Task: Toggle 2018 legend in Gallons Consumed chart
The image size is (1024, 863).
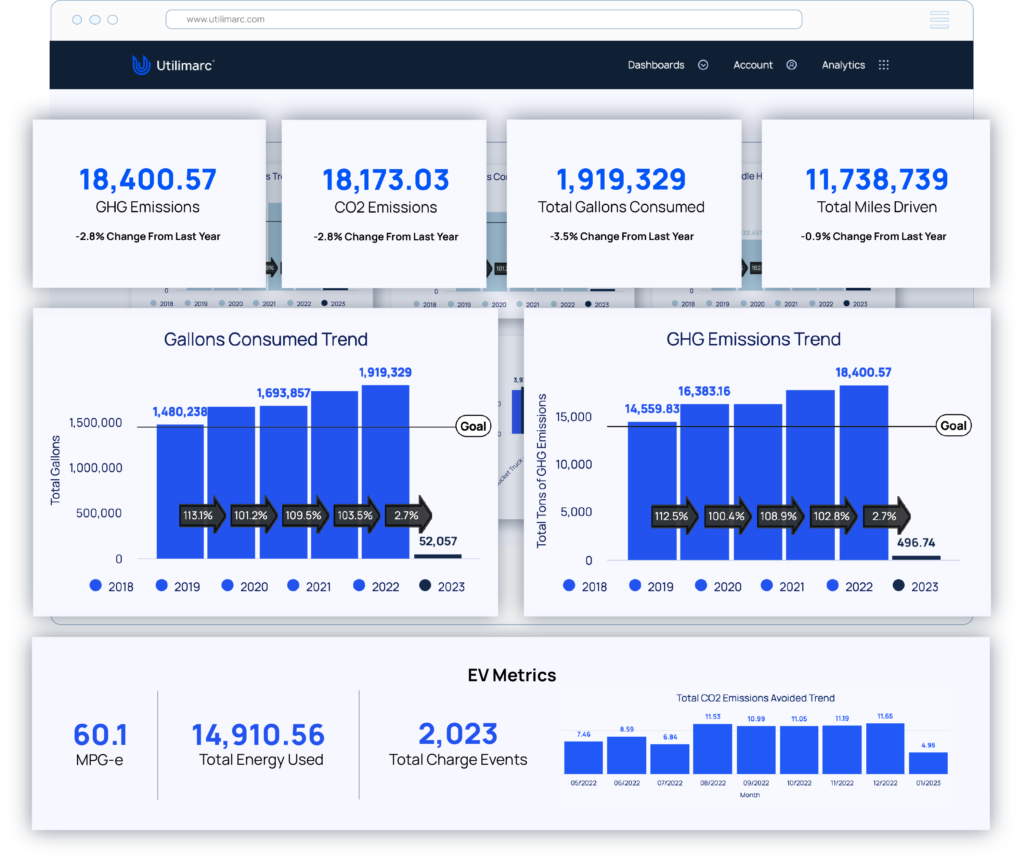Action: pyautogui.click(x=112, y=586)
